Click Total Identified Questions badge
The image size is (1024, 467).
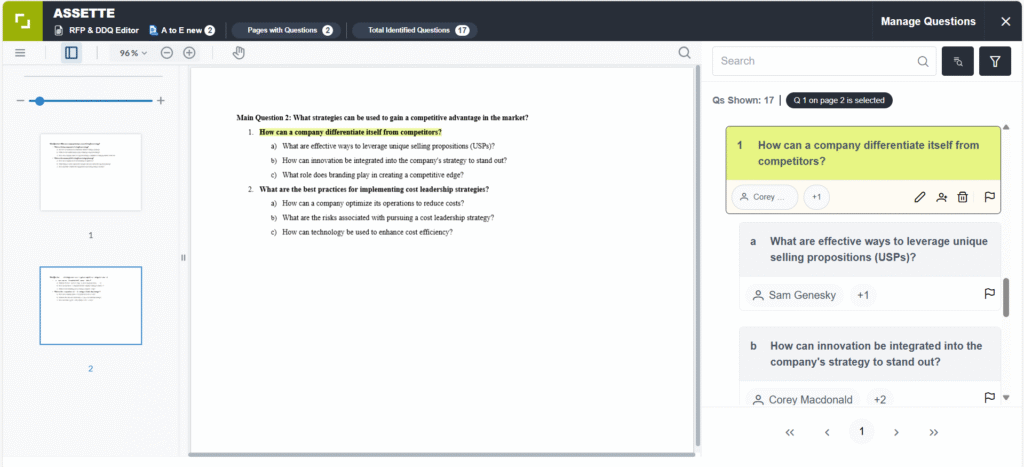pos(415,30)
